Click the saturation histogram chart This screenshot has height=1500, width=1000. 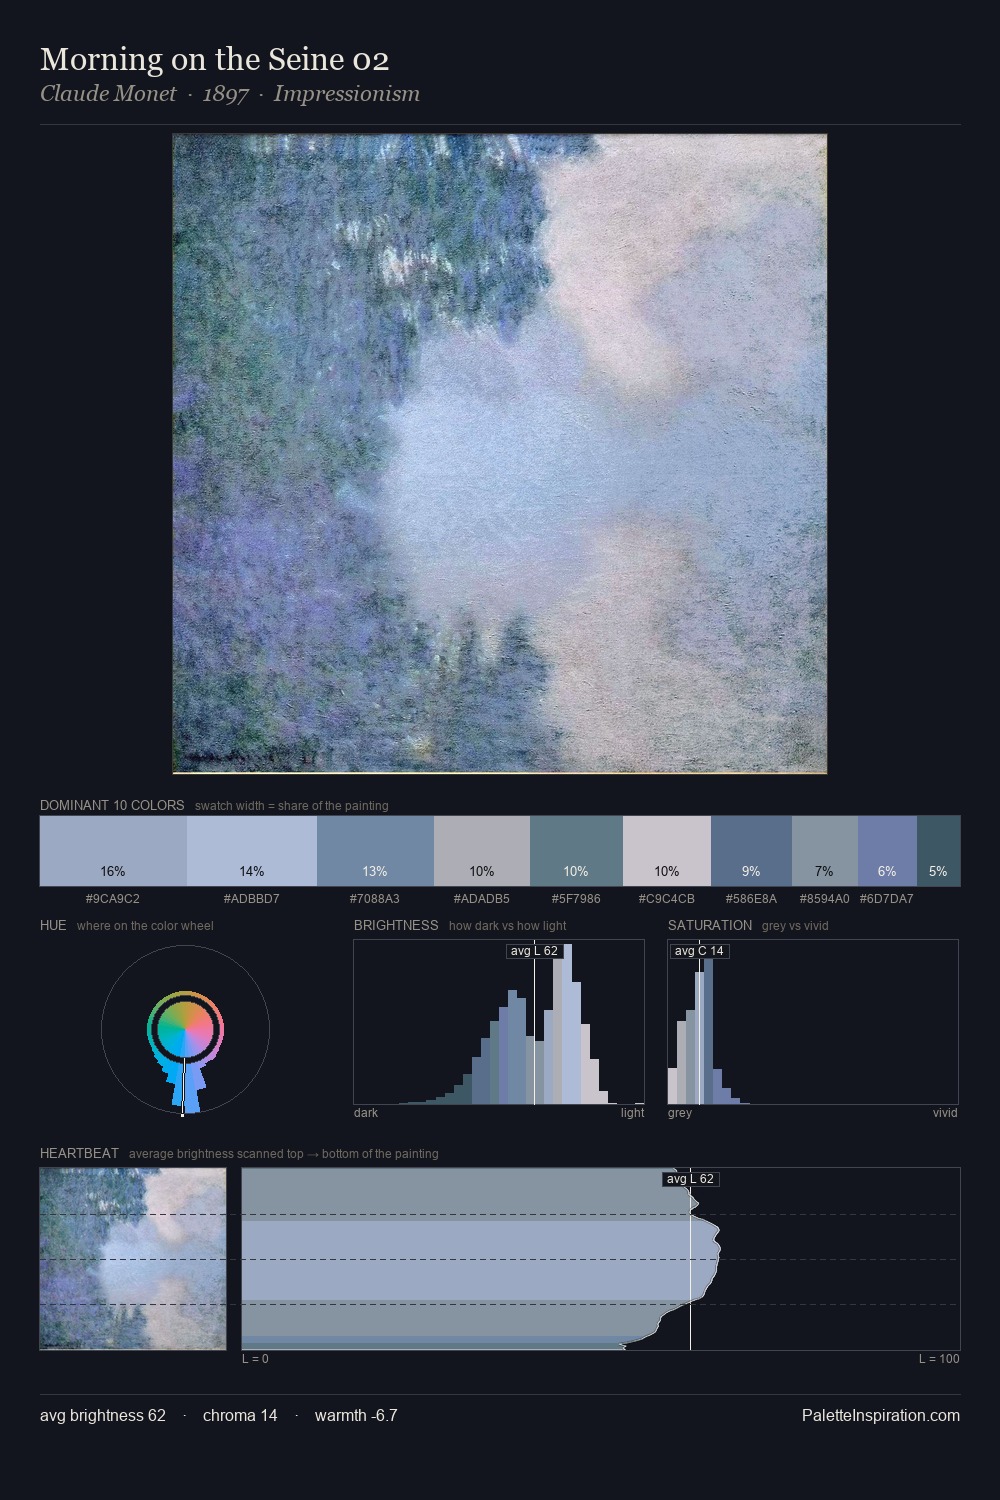(813, 1022)
